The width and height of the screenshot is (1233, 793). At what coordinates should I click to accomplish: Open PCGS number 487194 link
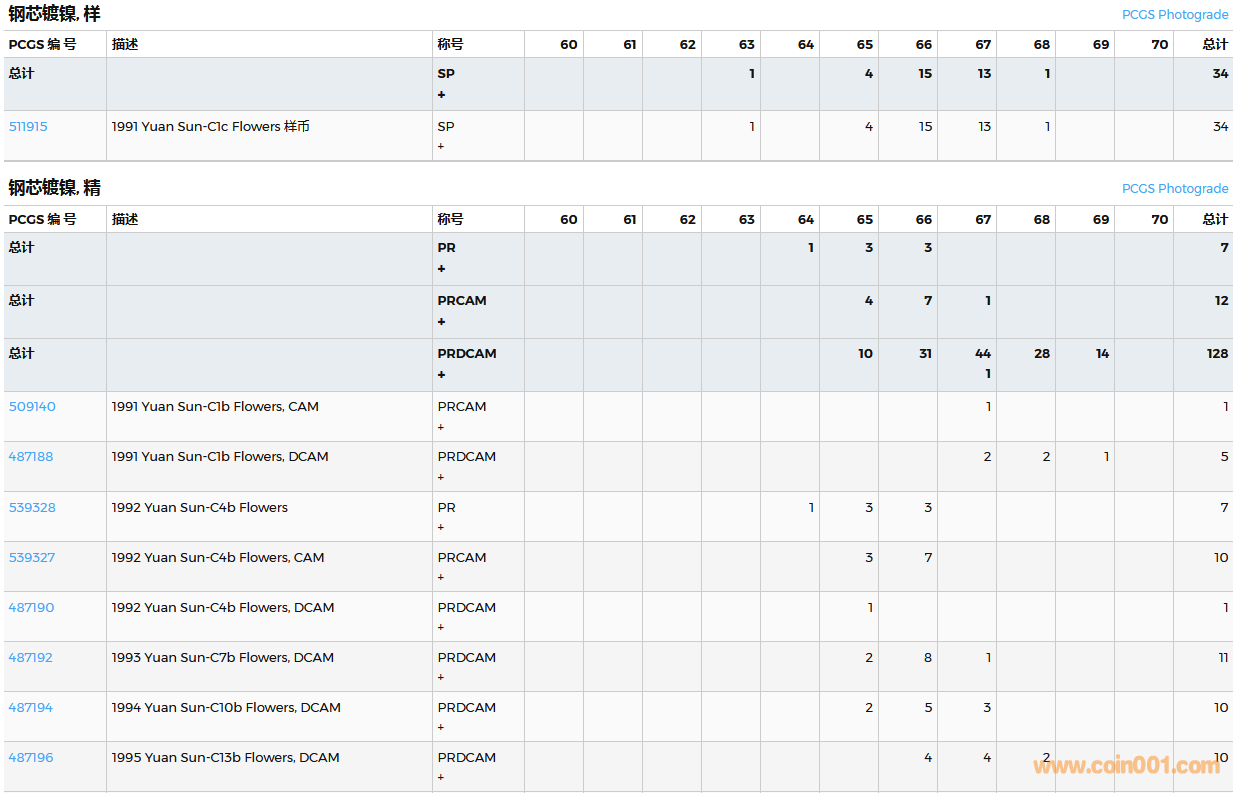[x=31, y=708]
